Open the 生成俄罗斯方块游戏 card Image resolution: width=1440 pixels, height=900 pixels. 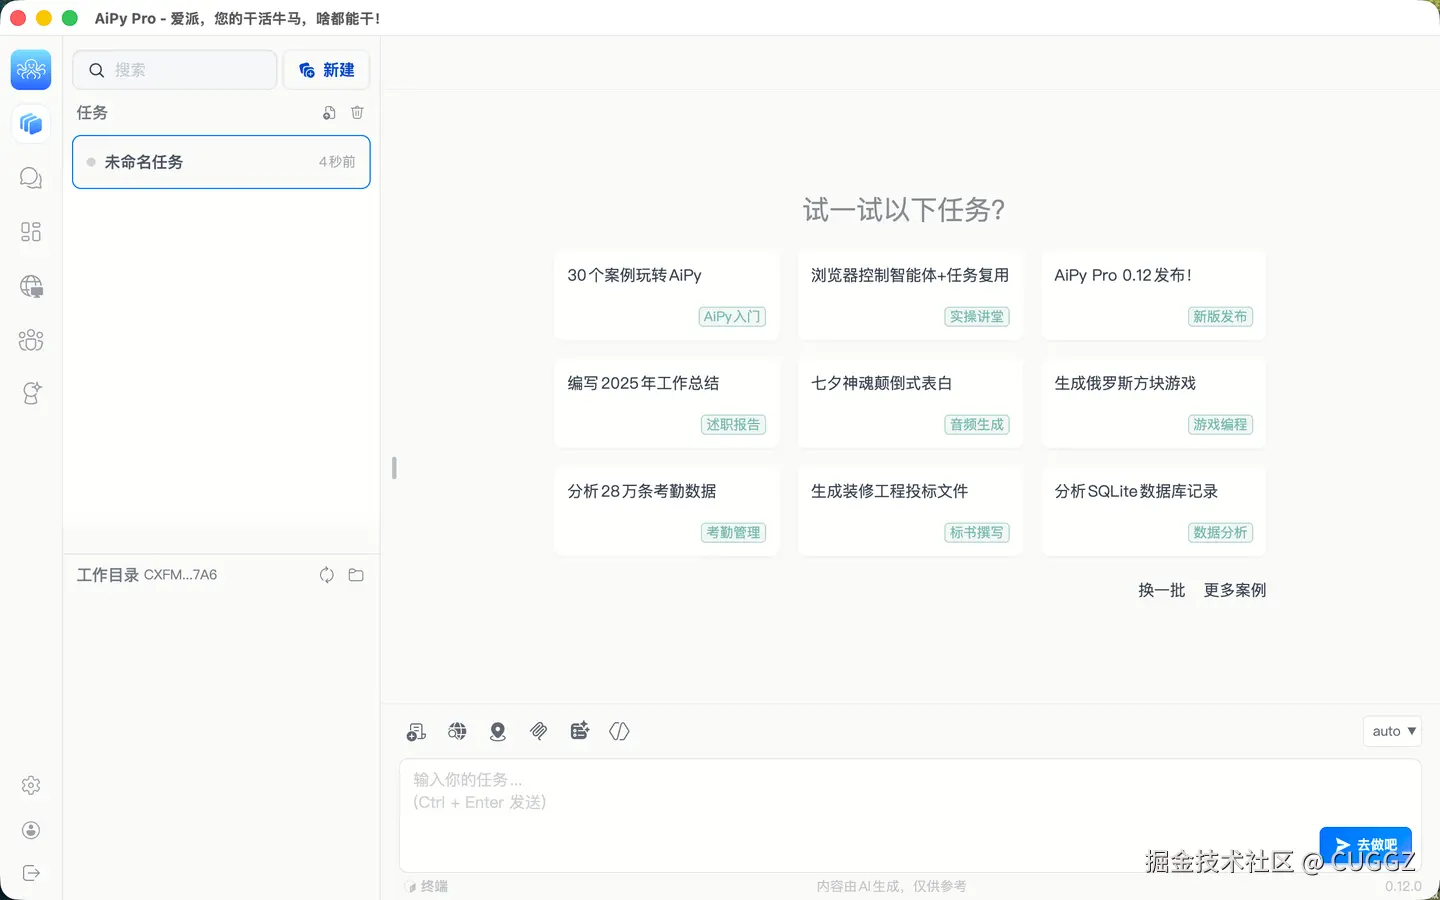pyautogui.click(x=1154, y=404)
